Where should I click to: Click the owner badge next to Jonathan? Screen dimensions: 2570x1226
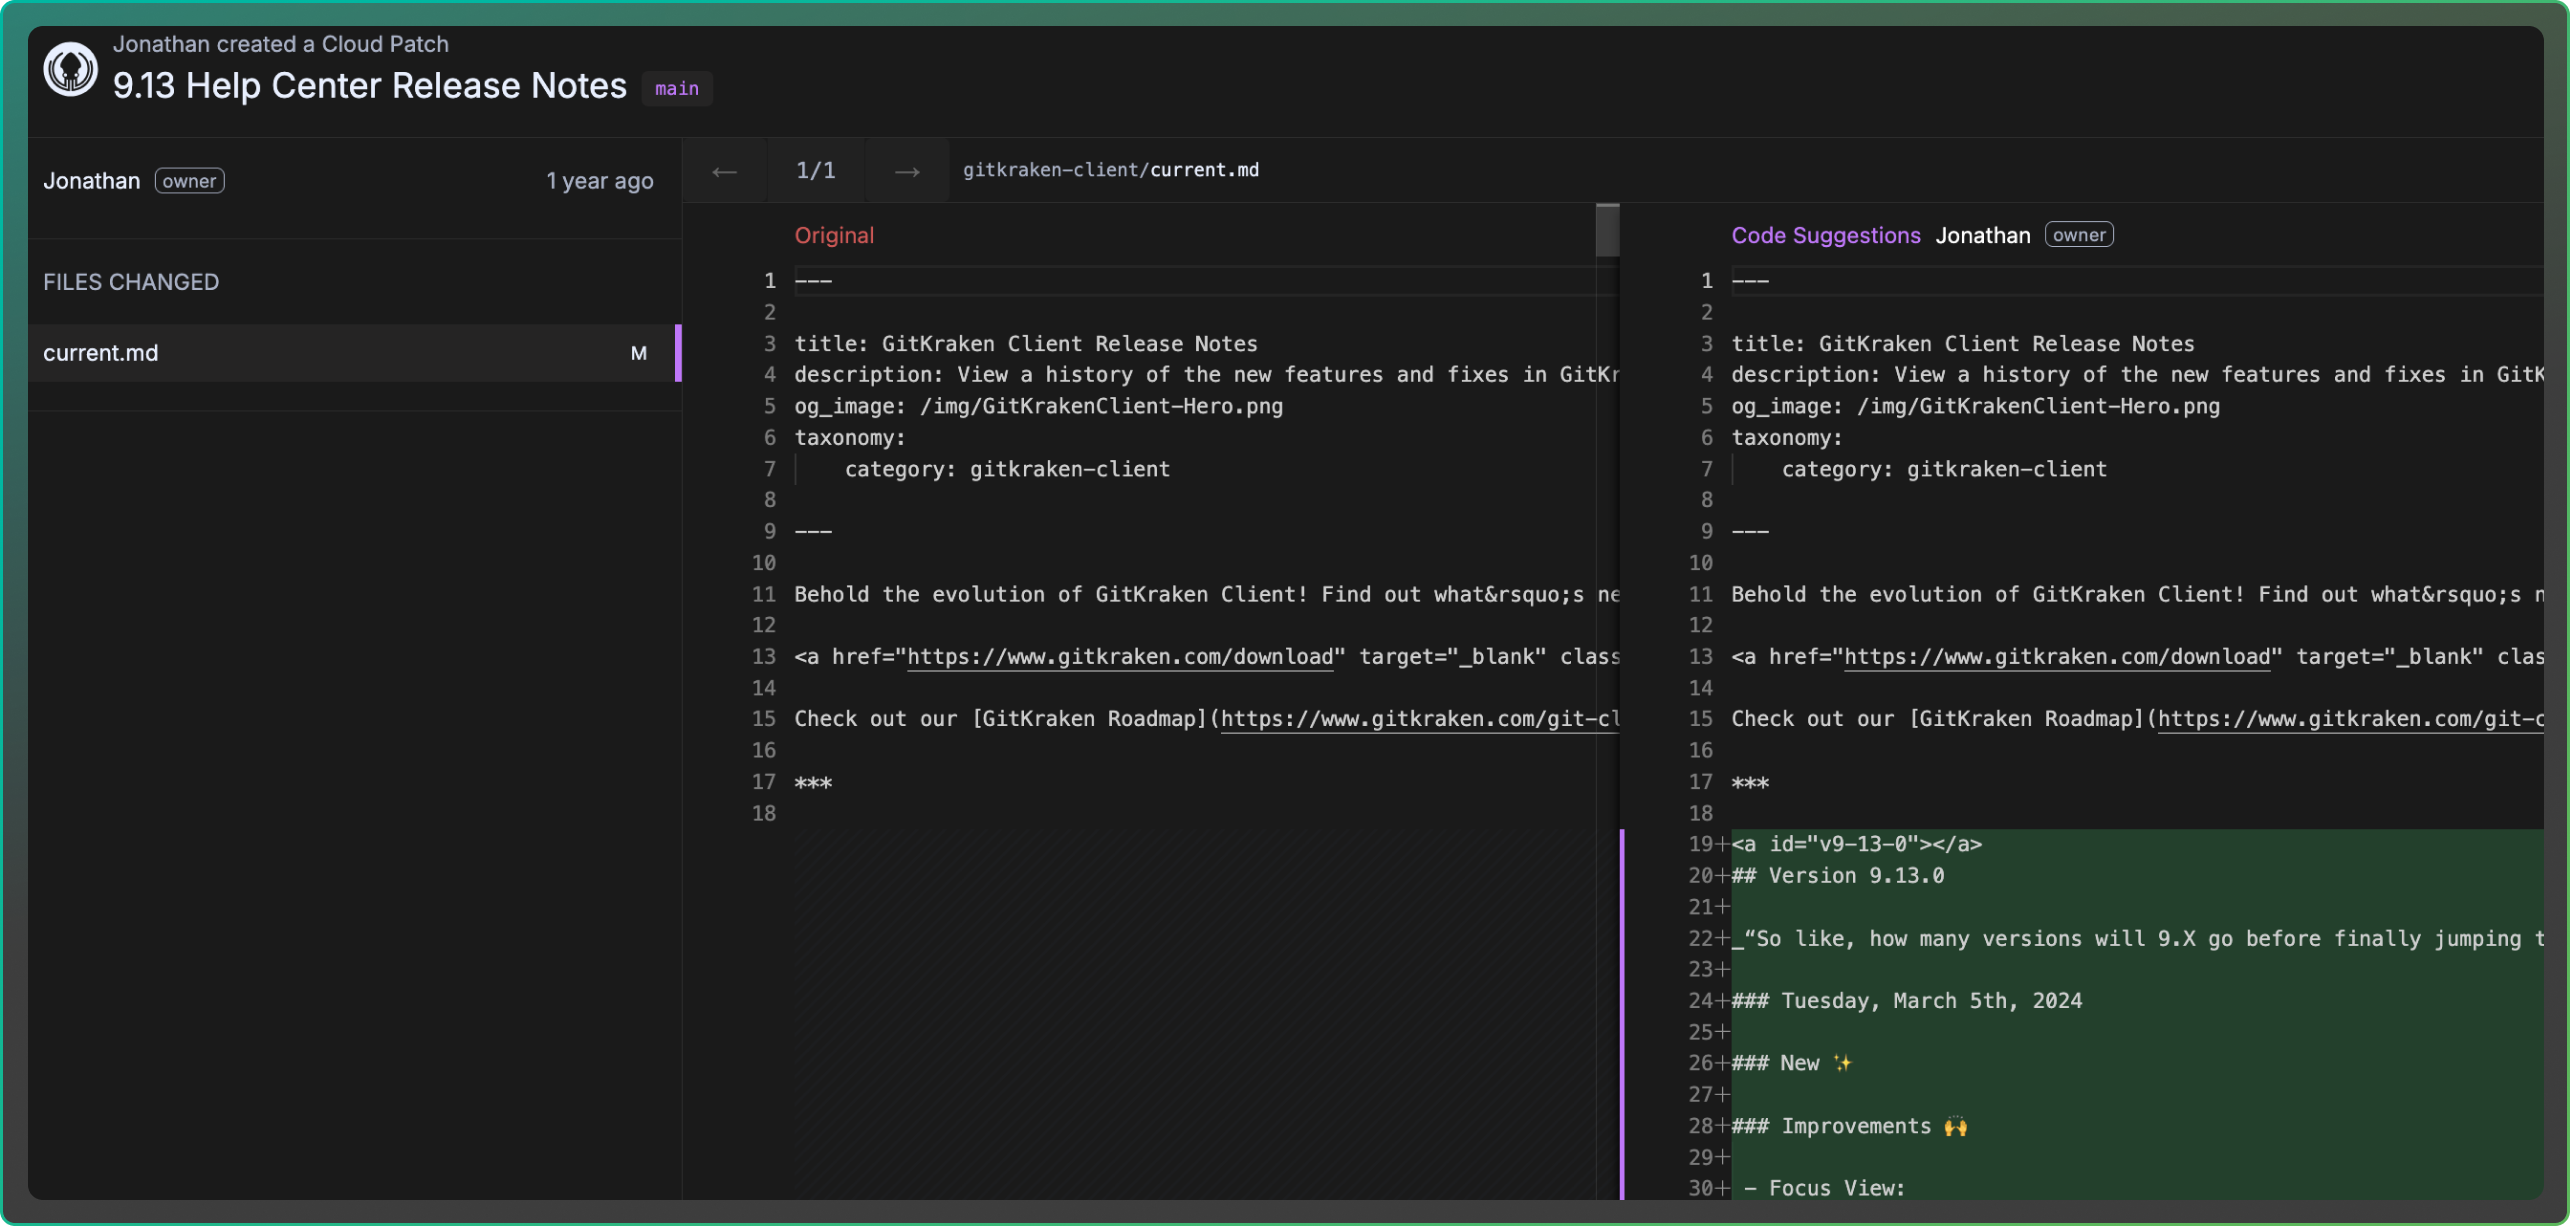189,180
